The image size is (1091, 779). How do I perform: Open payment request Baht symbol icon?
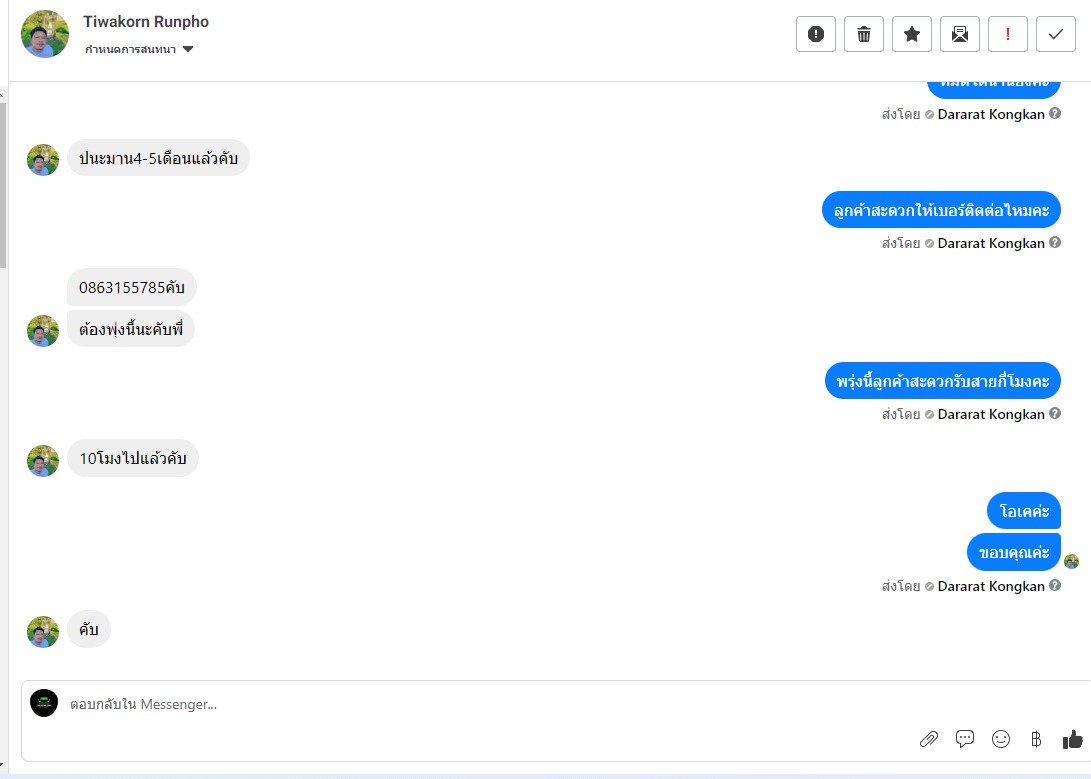tap(1036, 739)
